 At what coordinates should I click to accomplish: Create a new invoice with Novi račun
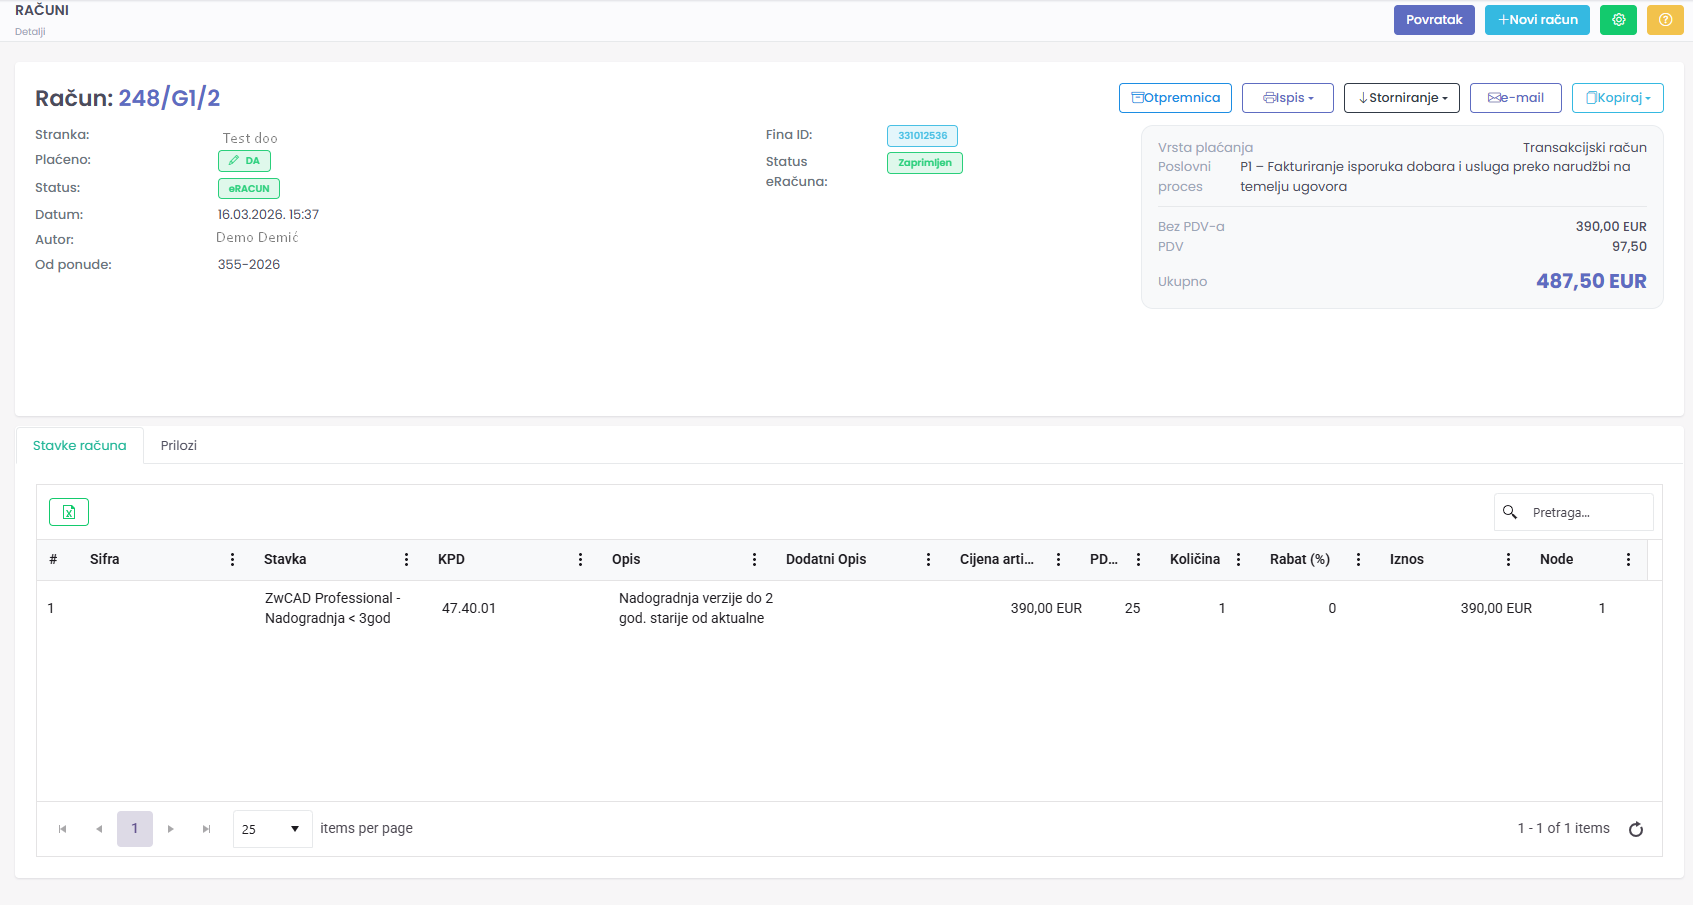[1536, 20]
